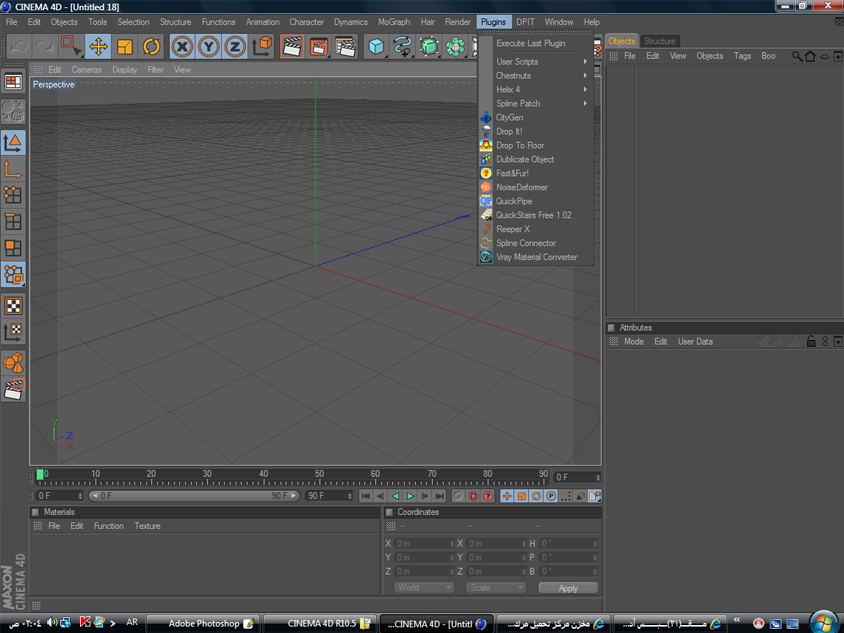Jump to the end of the animation
844x633 pixels.
[440, 496]
